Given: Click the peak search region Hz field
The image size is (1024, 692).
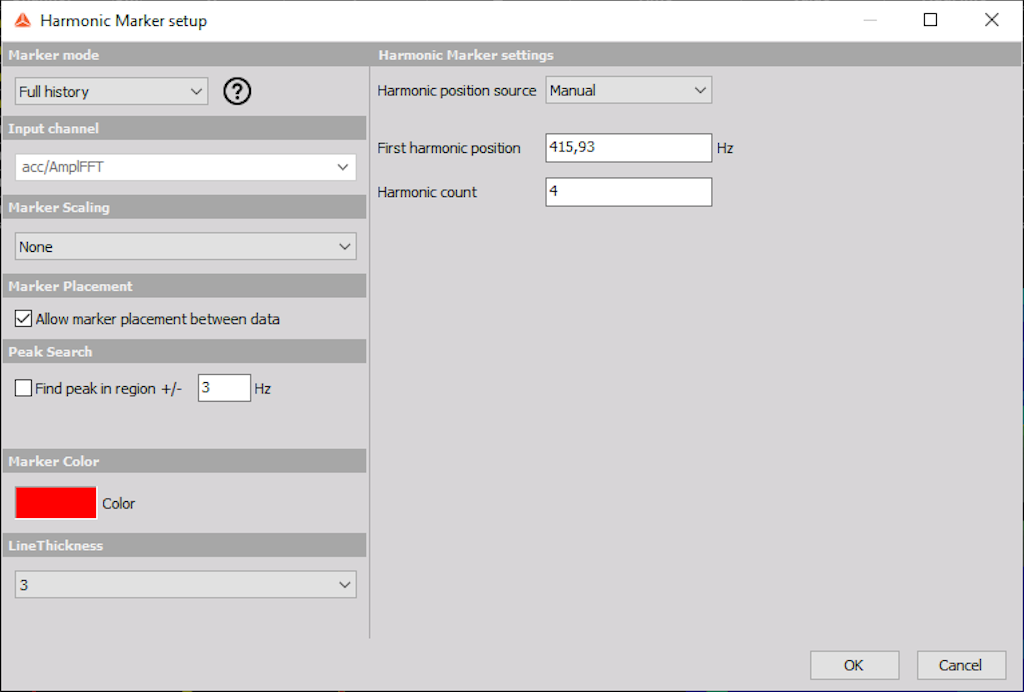Looking at the screenshot, I should (x=224, y=388).
